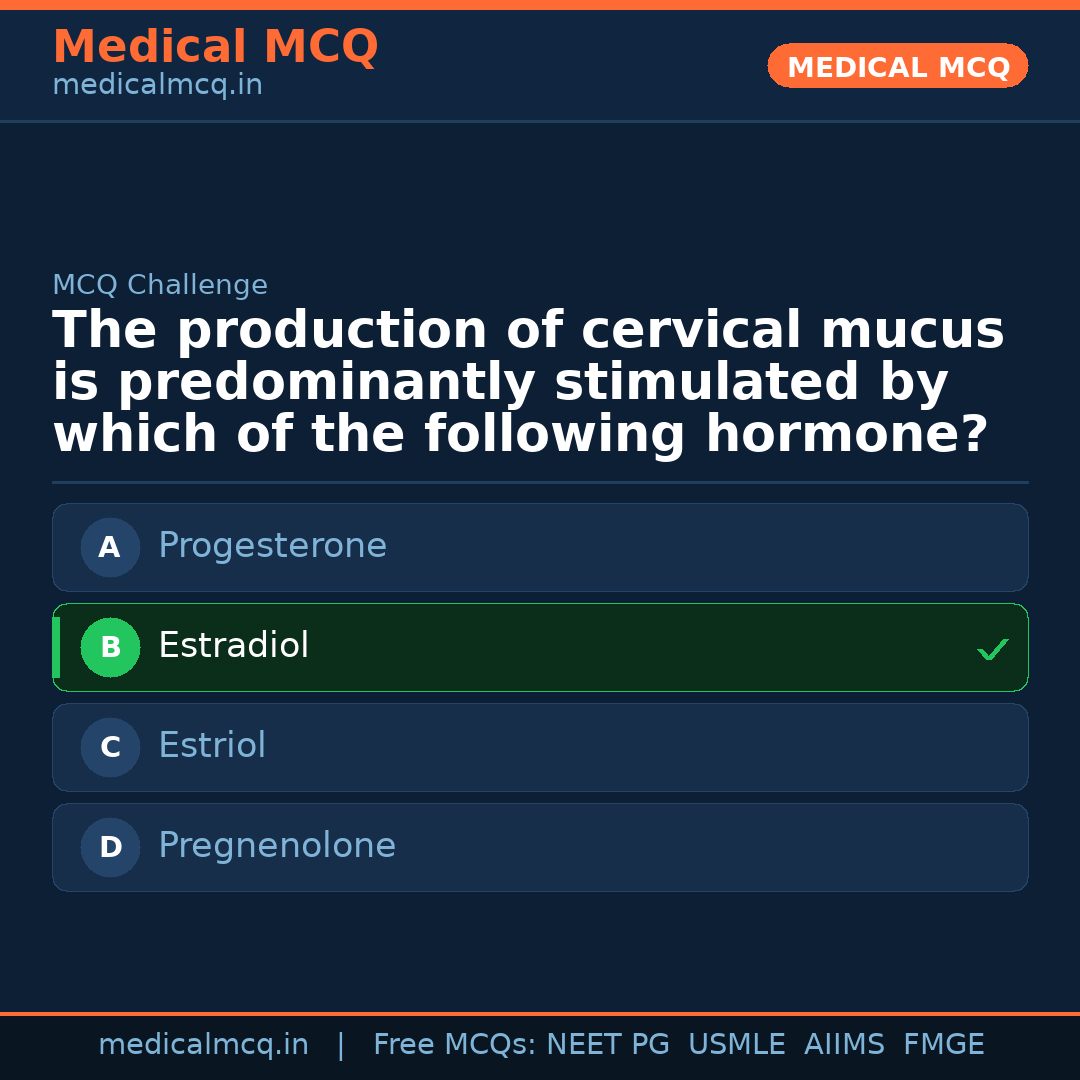Click the letter D circle badge
This screenshot has width=1080, height=1080.
click(110, 847)
